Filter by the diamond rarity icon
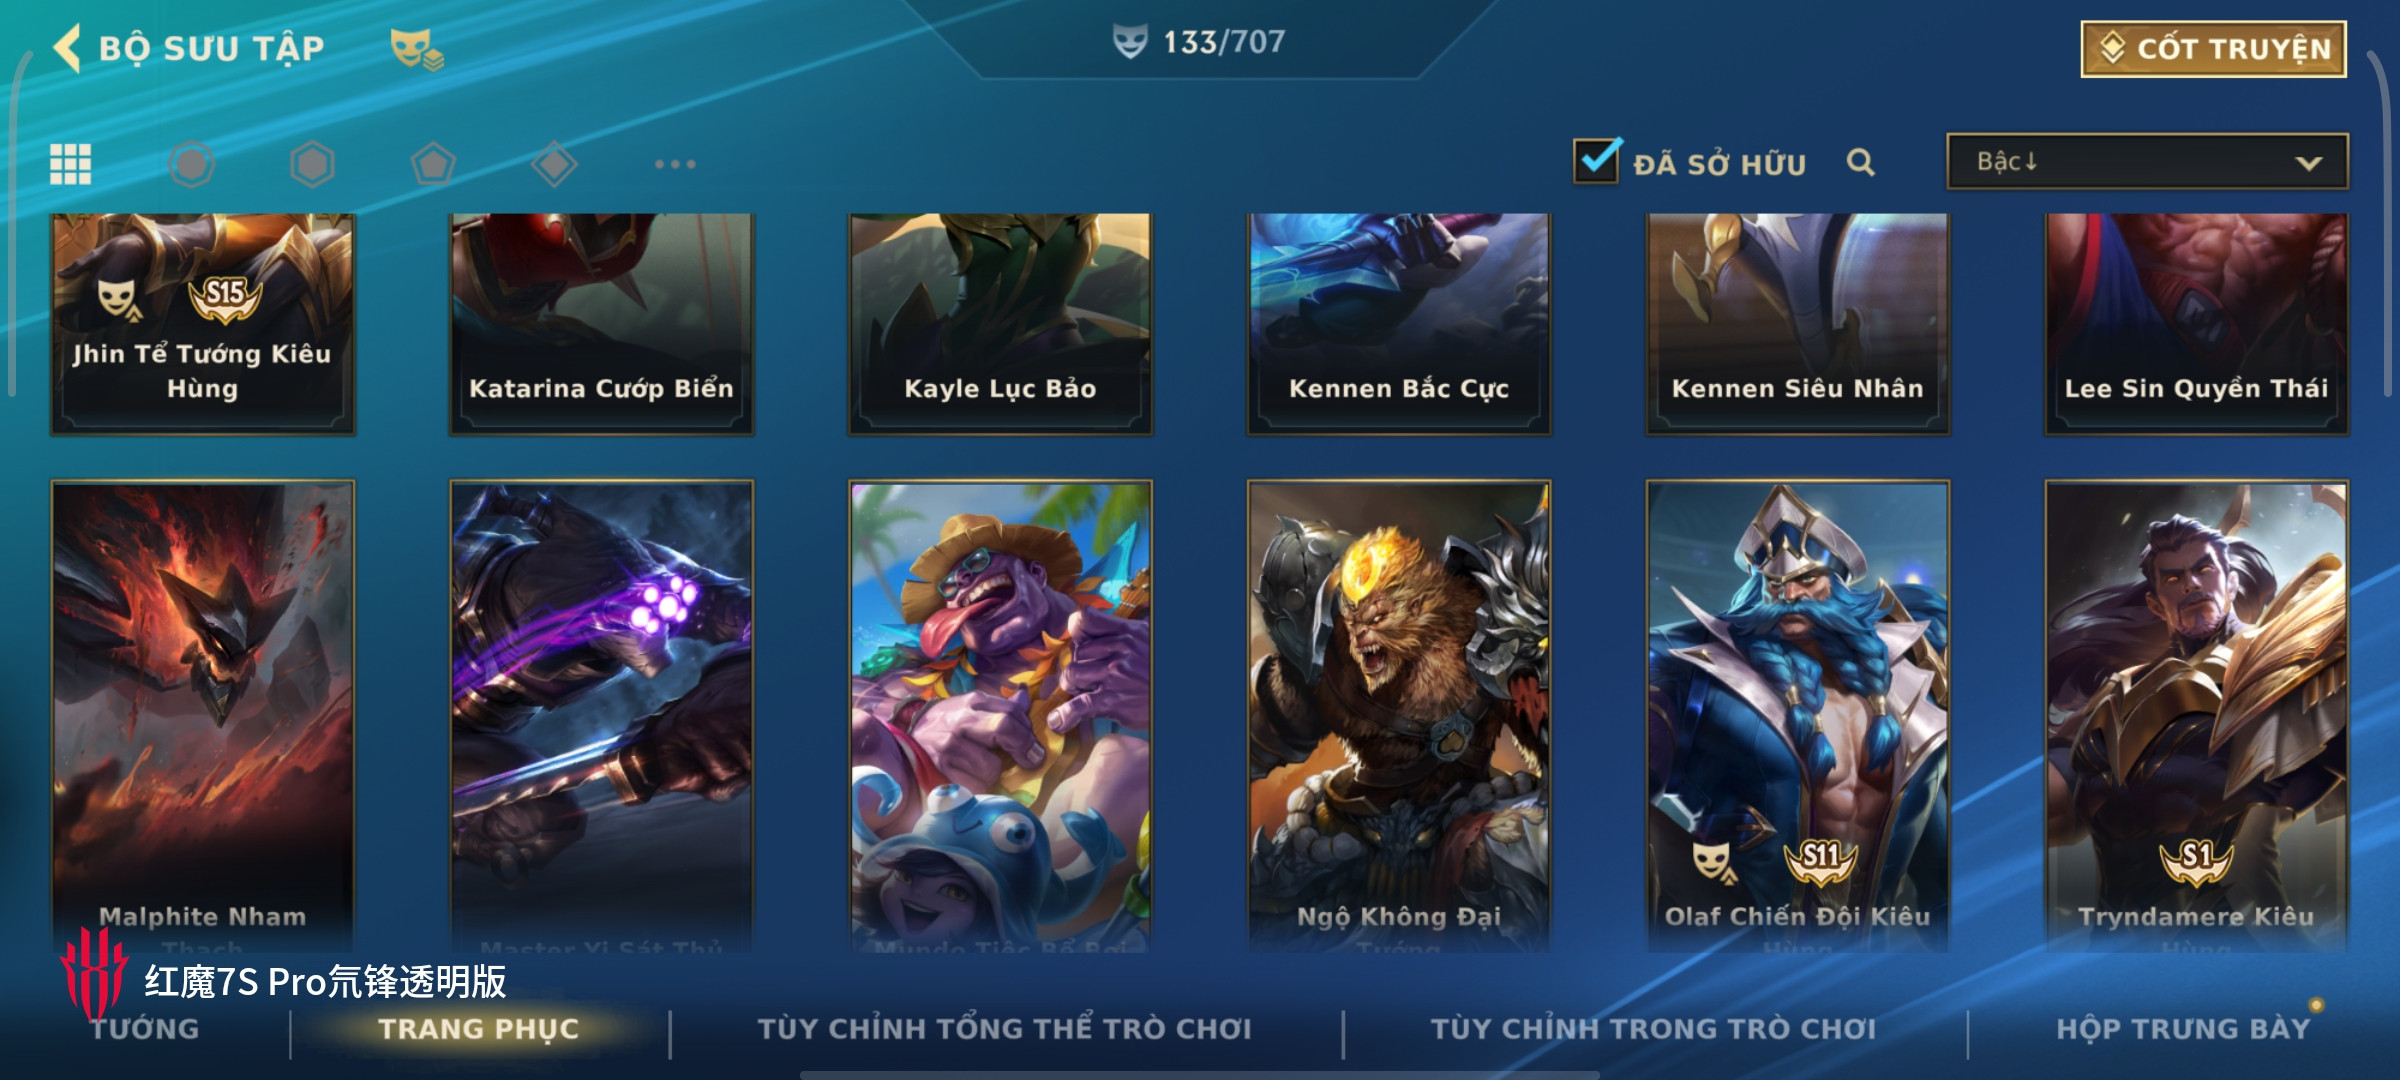 [x=554, y=164]
